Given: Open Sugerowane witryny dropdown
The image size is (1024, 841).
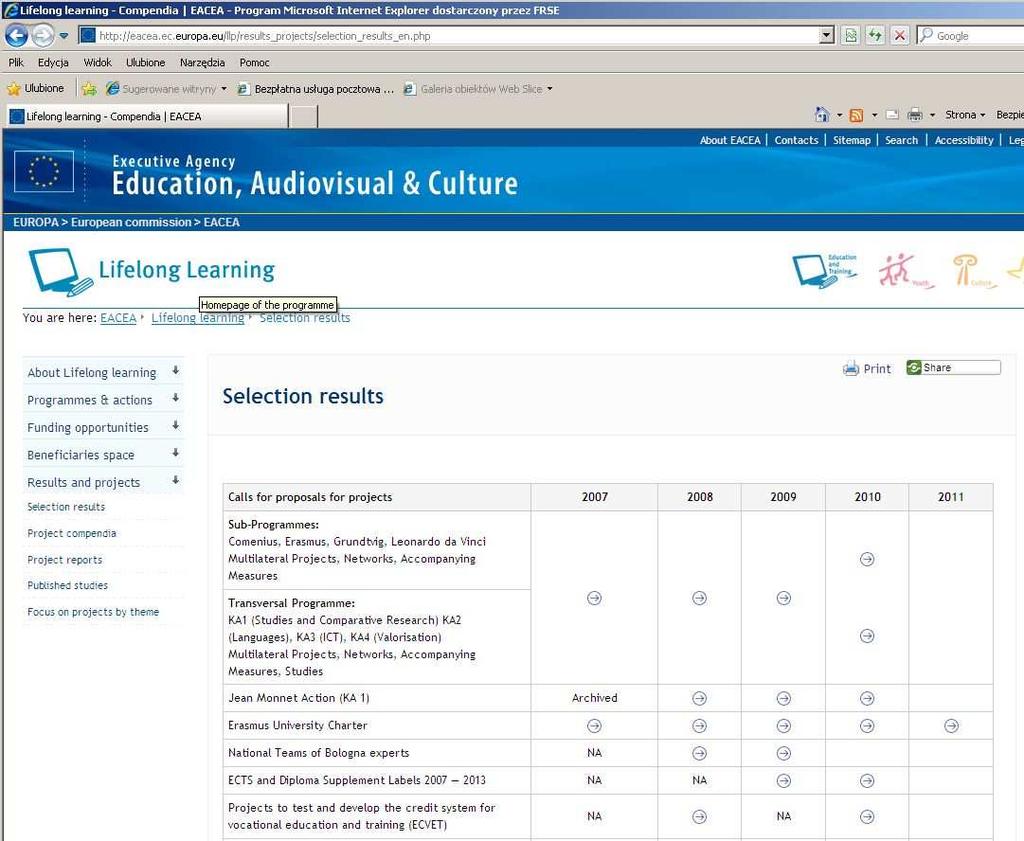Looking at the screenshot, I should [x=167, y=89].
